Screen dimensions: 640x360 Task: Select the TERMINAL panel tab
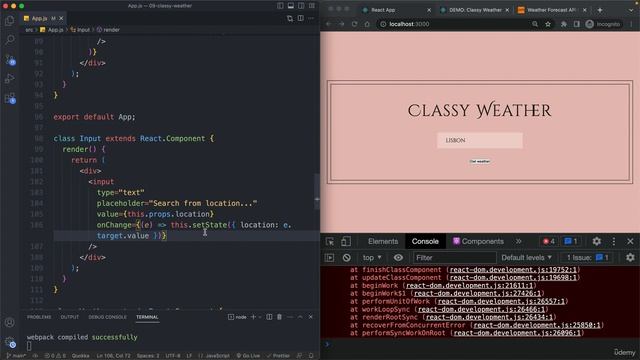(147, 317)
